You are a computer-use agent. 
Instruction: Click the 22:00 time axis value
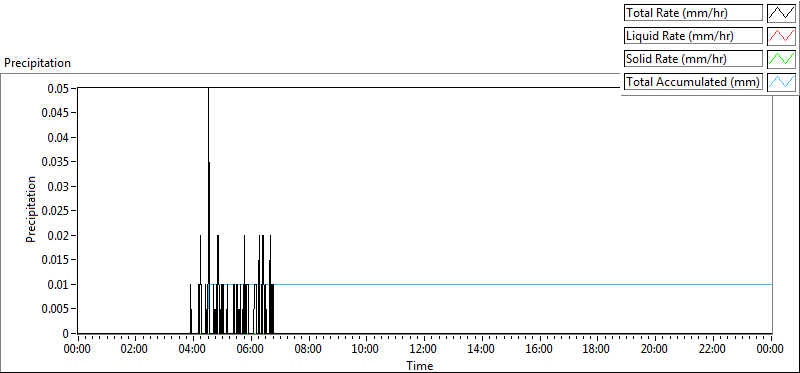(x=712, y=349)
